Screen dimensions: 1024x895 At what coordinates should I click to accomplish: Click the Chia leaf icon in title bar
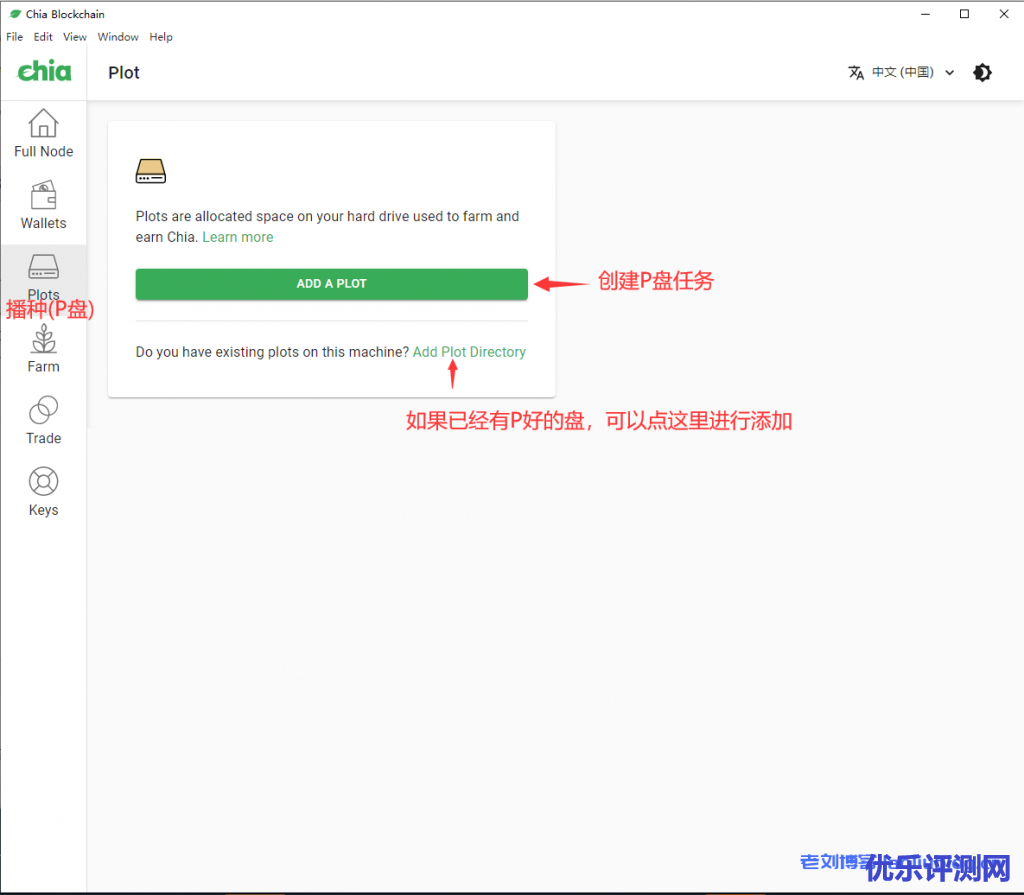pyautogui.click(x=15, y=14)
